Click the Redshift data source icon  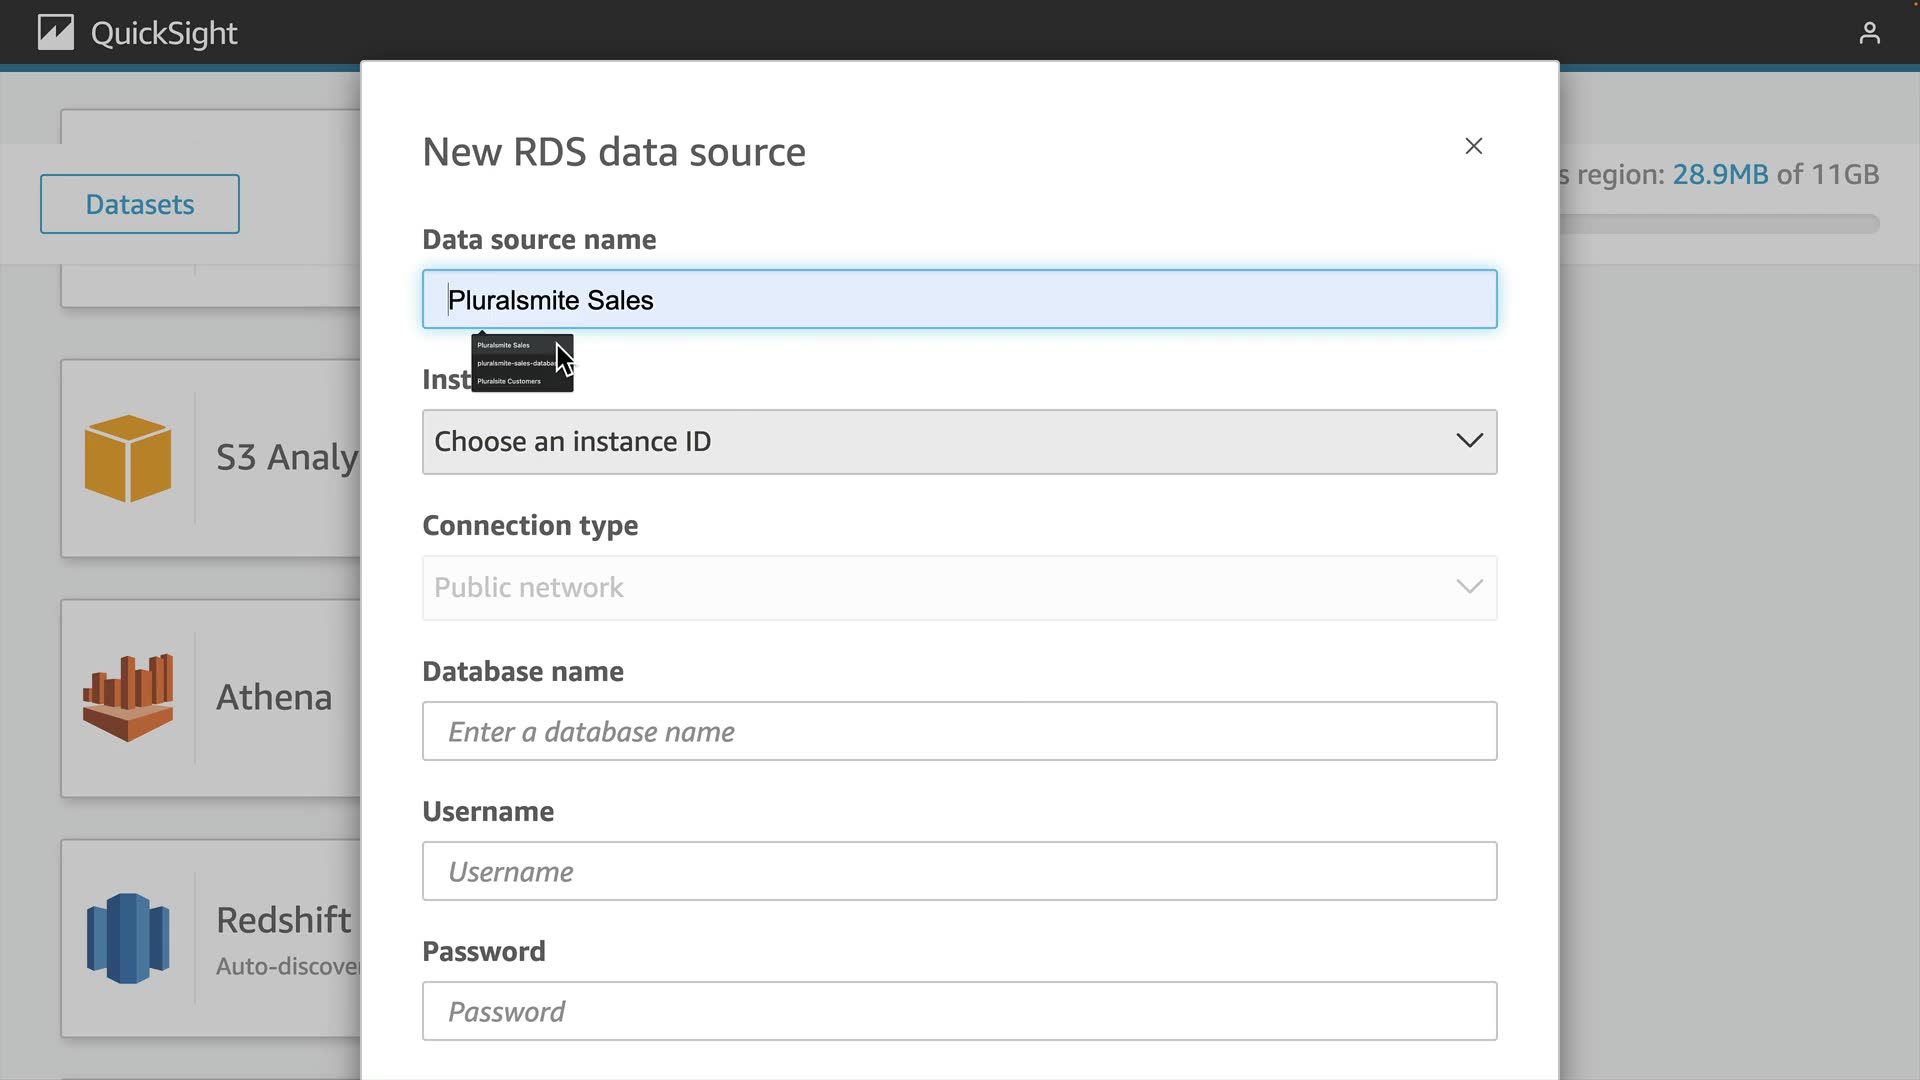128,938
